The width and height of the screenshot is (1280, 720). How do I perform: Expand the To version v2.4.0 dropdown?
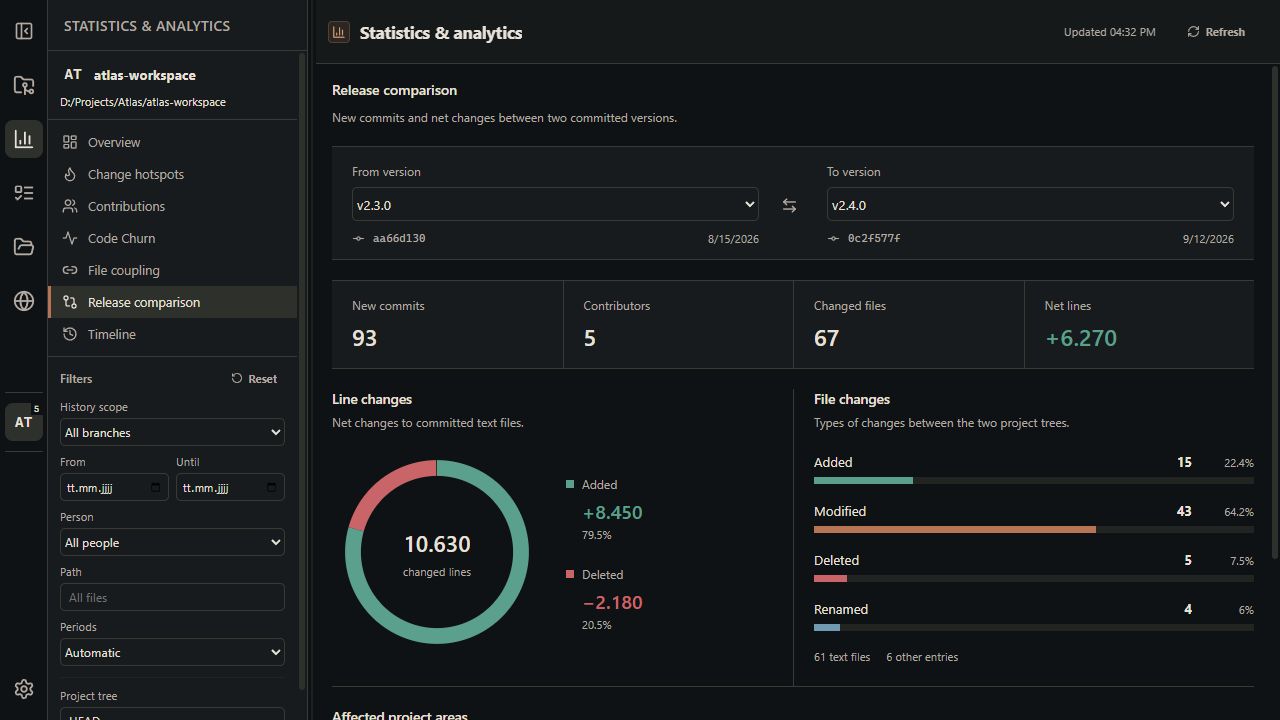[1030, 205]
